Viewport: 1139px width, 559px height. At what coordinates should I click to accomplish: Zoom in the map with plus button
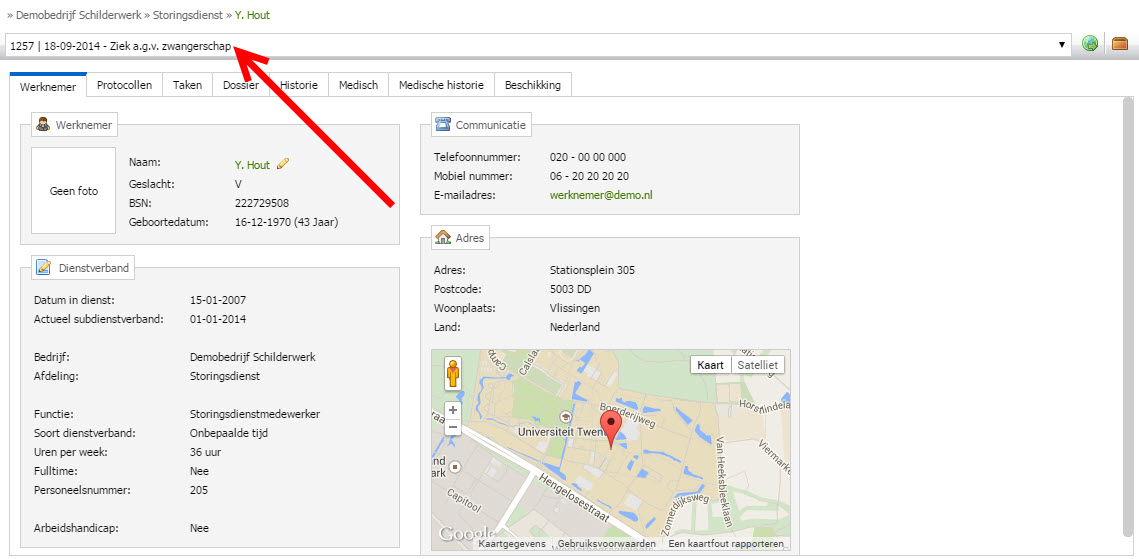point(453,410)
